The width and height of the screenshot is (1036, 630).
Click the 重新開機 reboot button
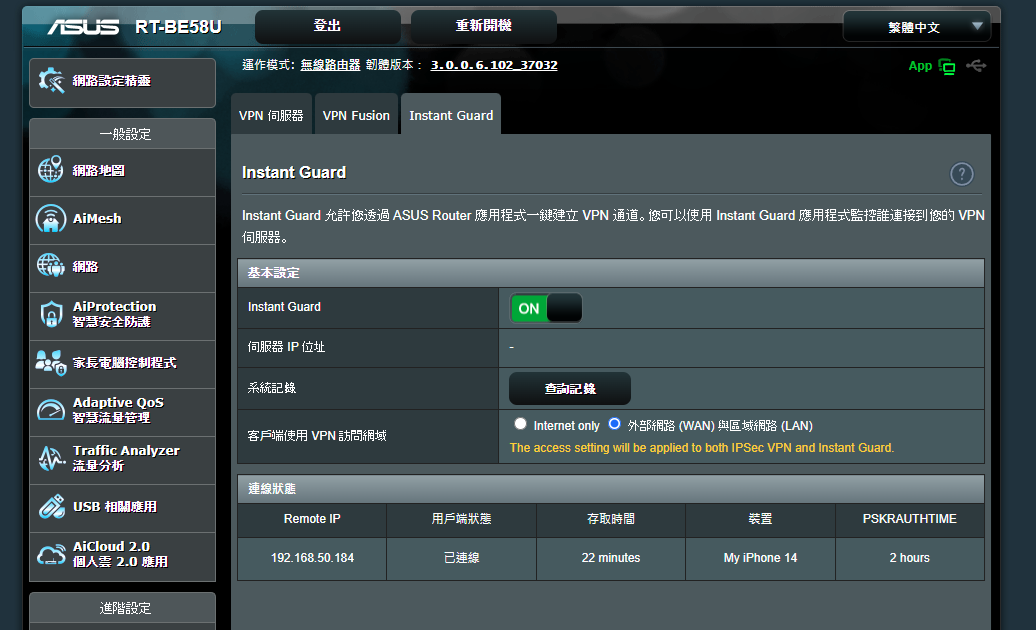point(484,26)
